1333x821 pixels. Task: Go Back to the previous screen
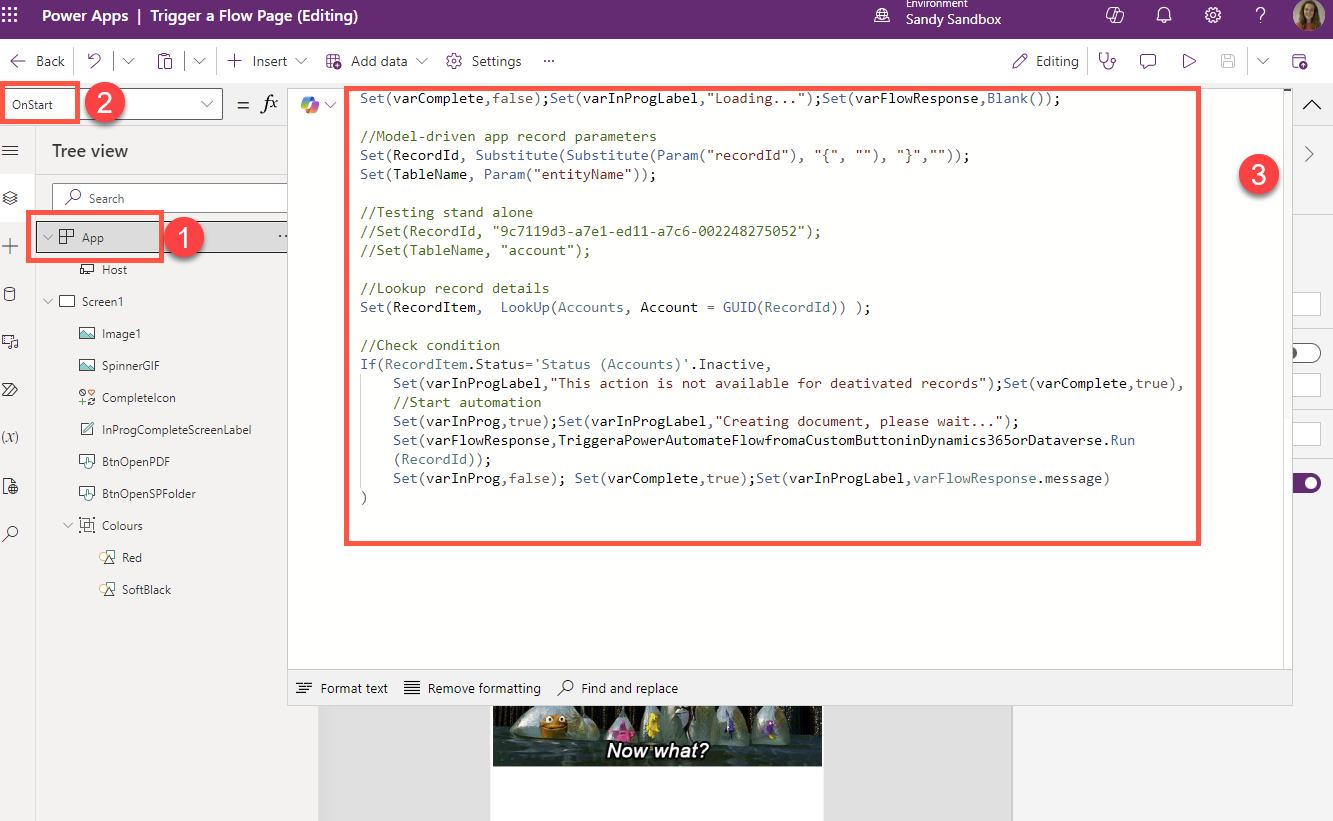[37, 61]
